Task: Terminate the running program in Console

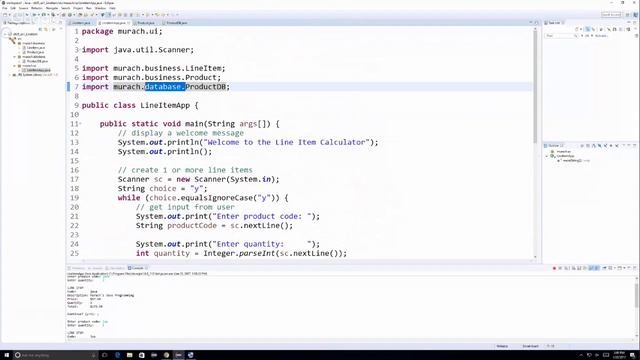Action: click(x=554, y=268)
